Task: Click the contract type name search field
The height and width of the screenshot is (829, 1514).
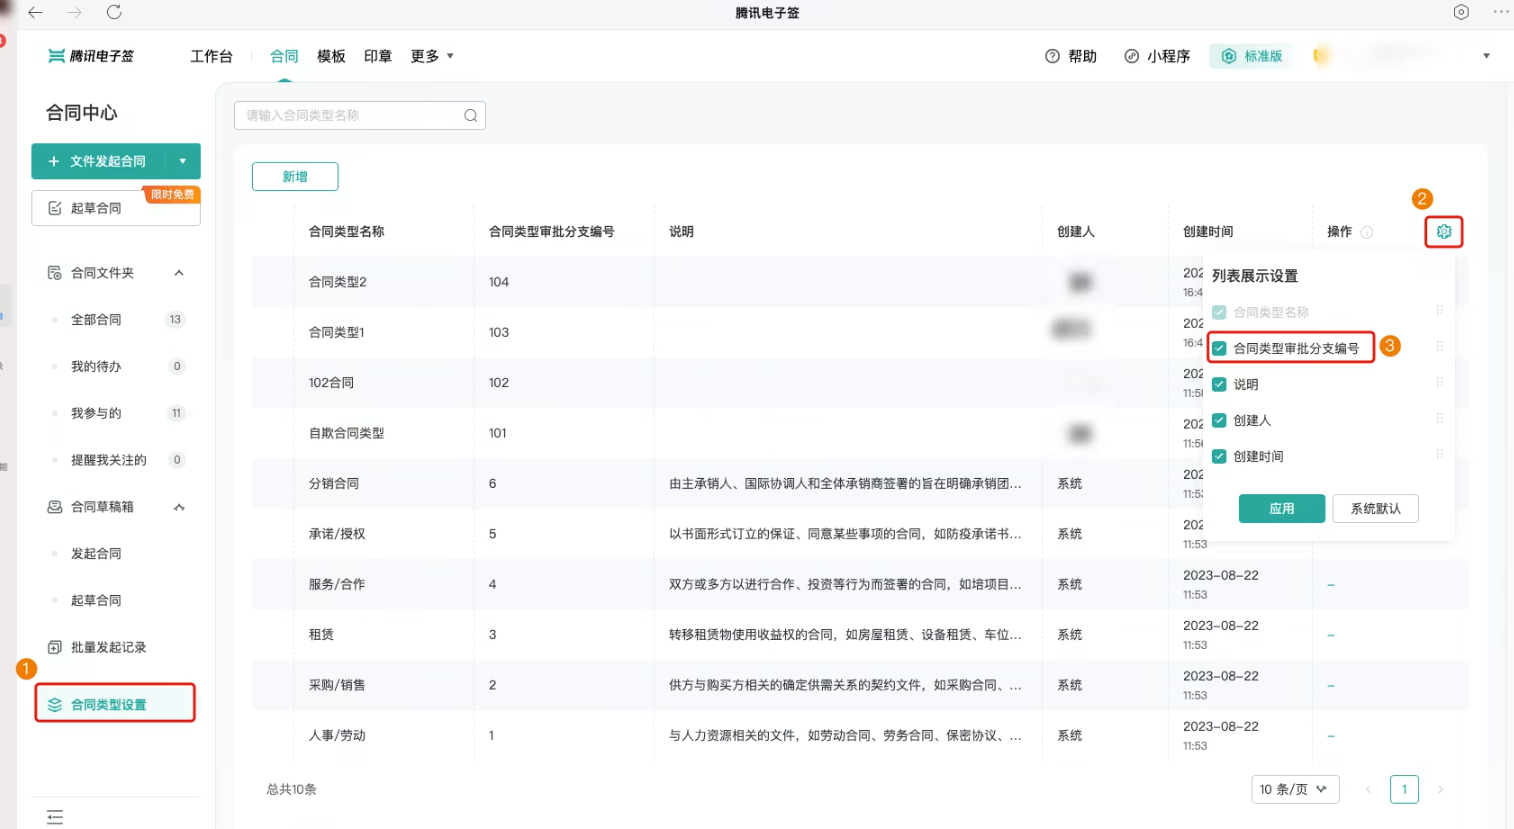Action: (x=350, y=116)
